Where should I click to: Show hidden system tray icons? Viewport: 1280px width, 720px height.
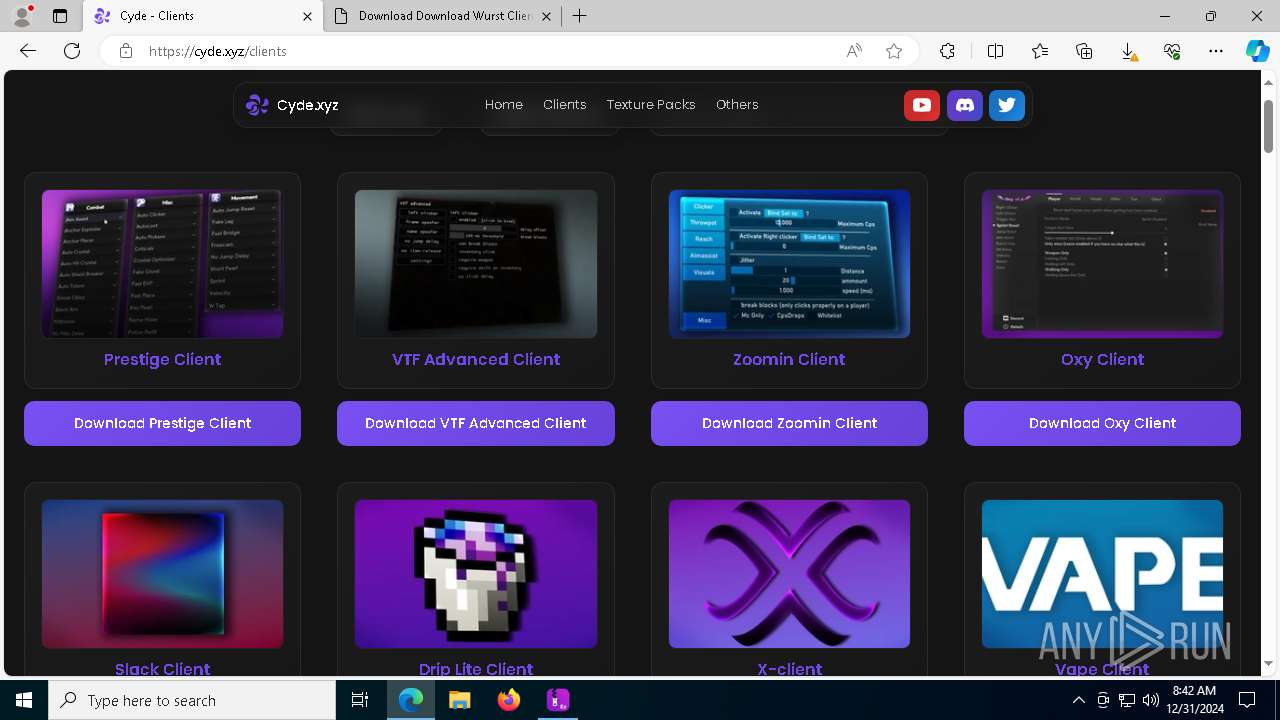[x=1079, y=700]
